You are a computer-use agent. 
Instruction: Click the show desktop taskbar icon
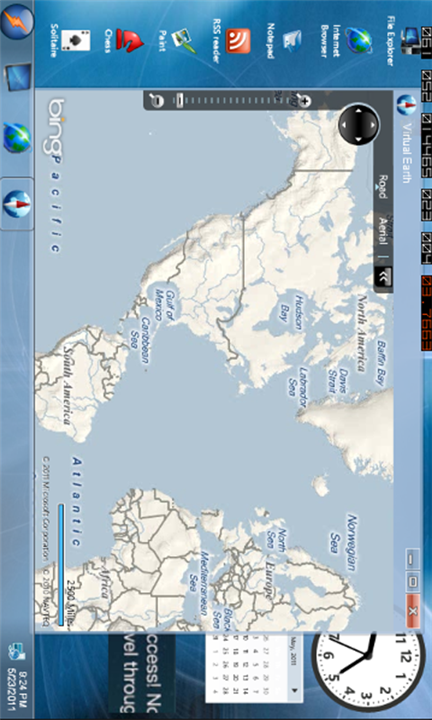click(x=18, y=77)
